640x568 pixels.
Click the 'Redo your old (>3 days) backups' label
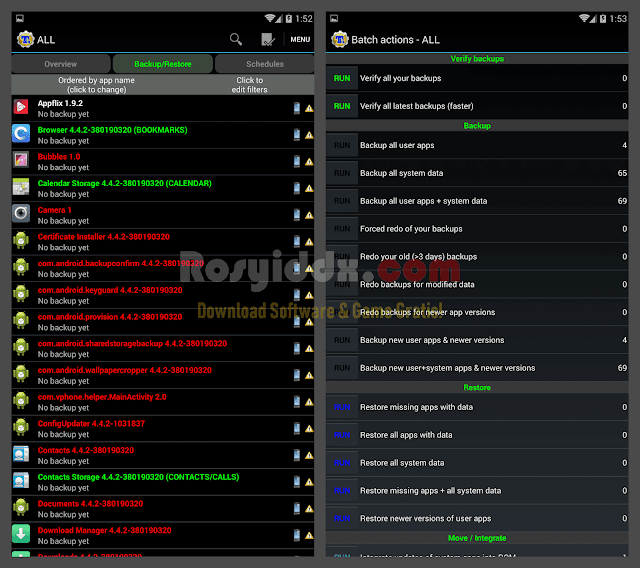pyautogui.click(x=418, y=257)
